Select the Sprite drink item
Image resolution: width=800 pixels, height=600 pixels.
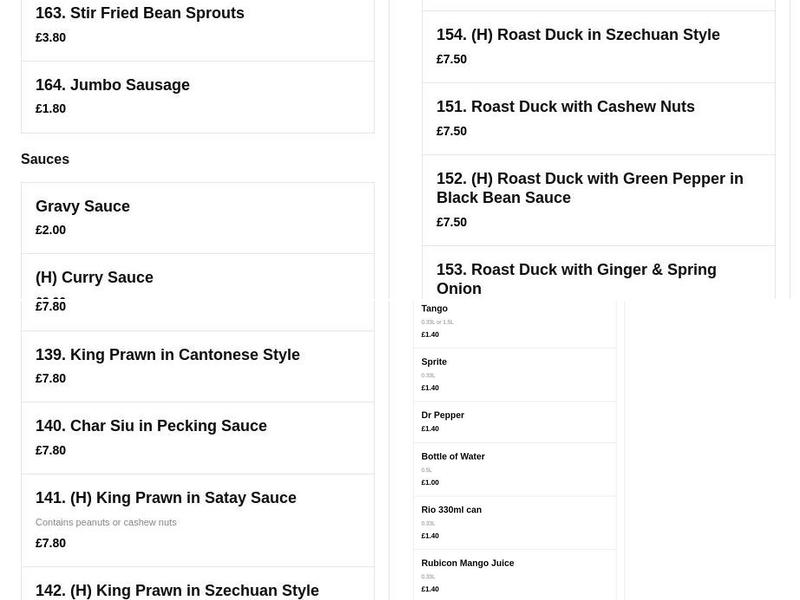coord(434,362)
